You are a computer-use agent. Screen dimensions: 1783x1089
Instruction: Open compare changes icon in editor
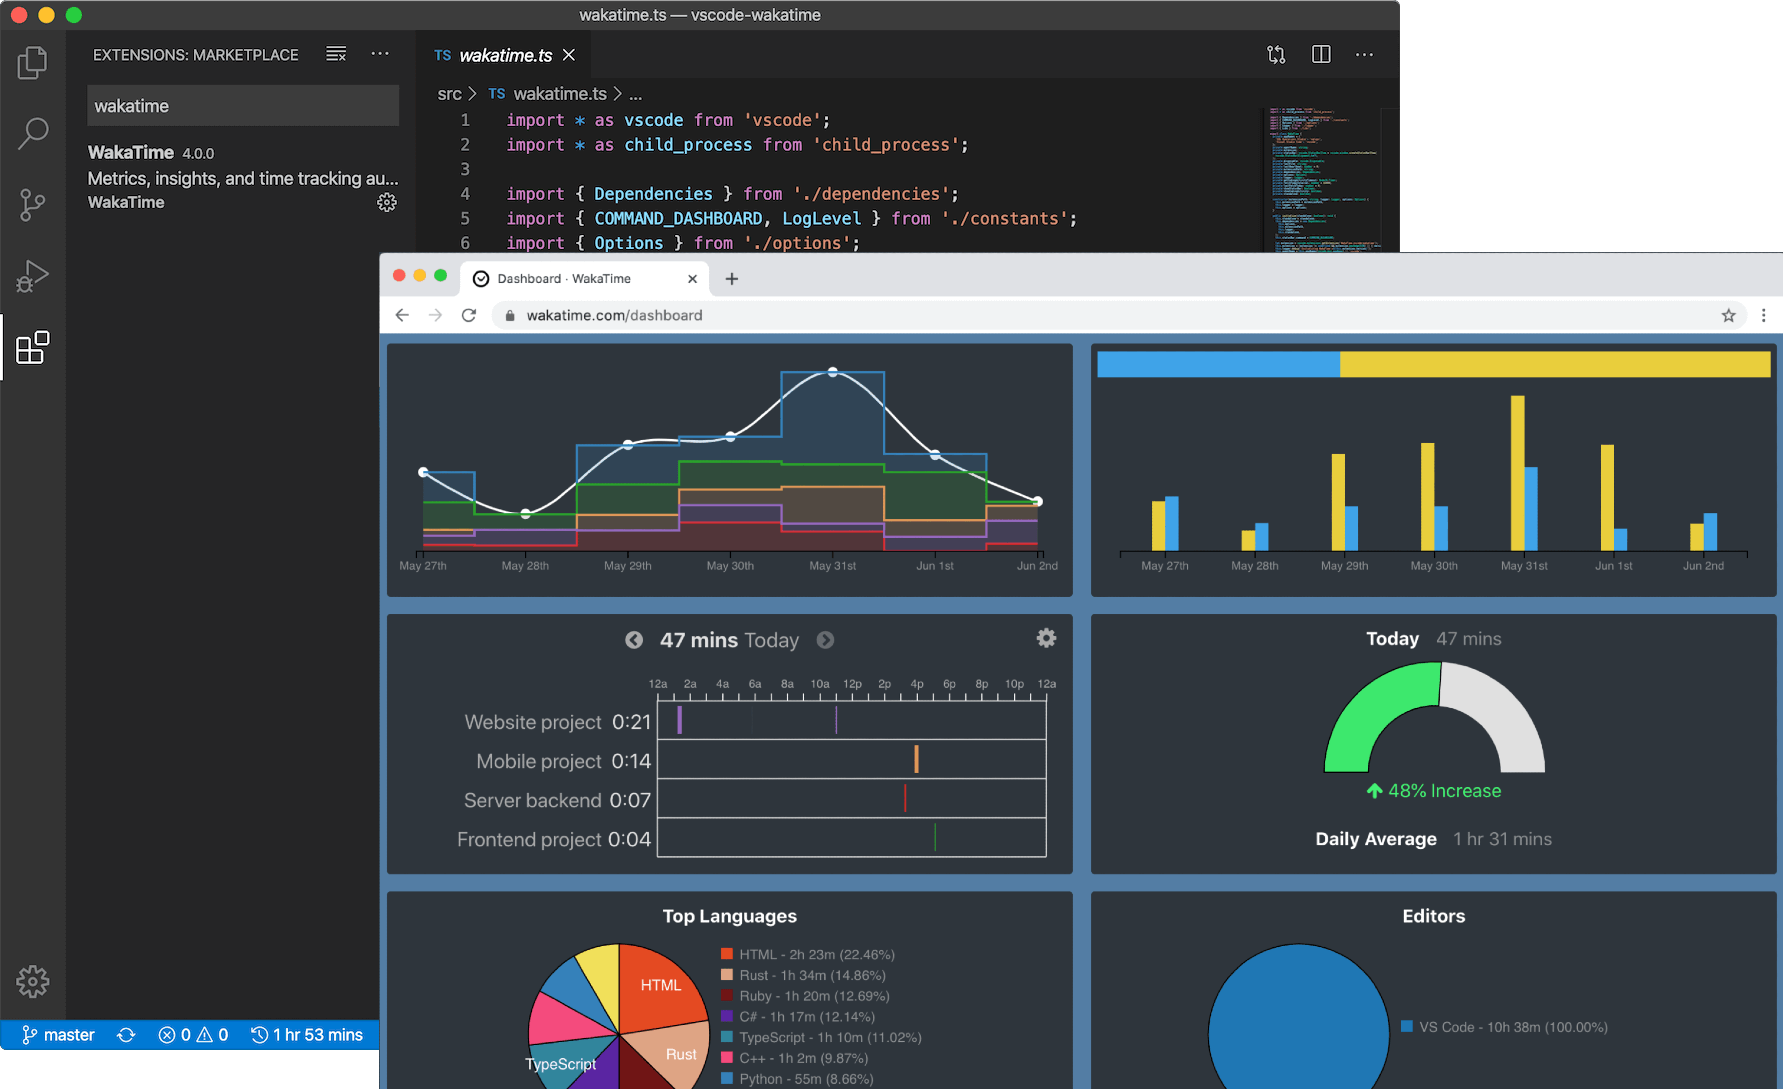pyautogui.click(x=1276, y=55)
